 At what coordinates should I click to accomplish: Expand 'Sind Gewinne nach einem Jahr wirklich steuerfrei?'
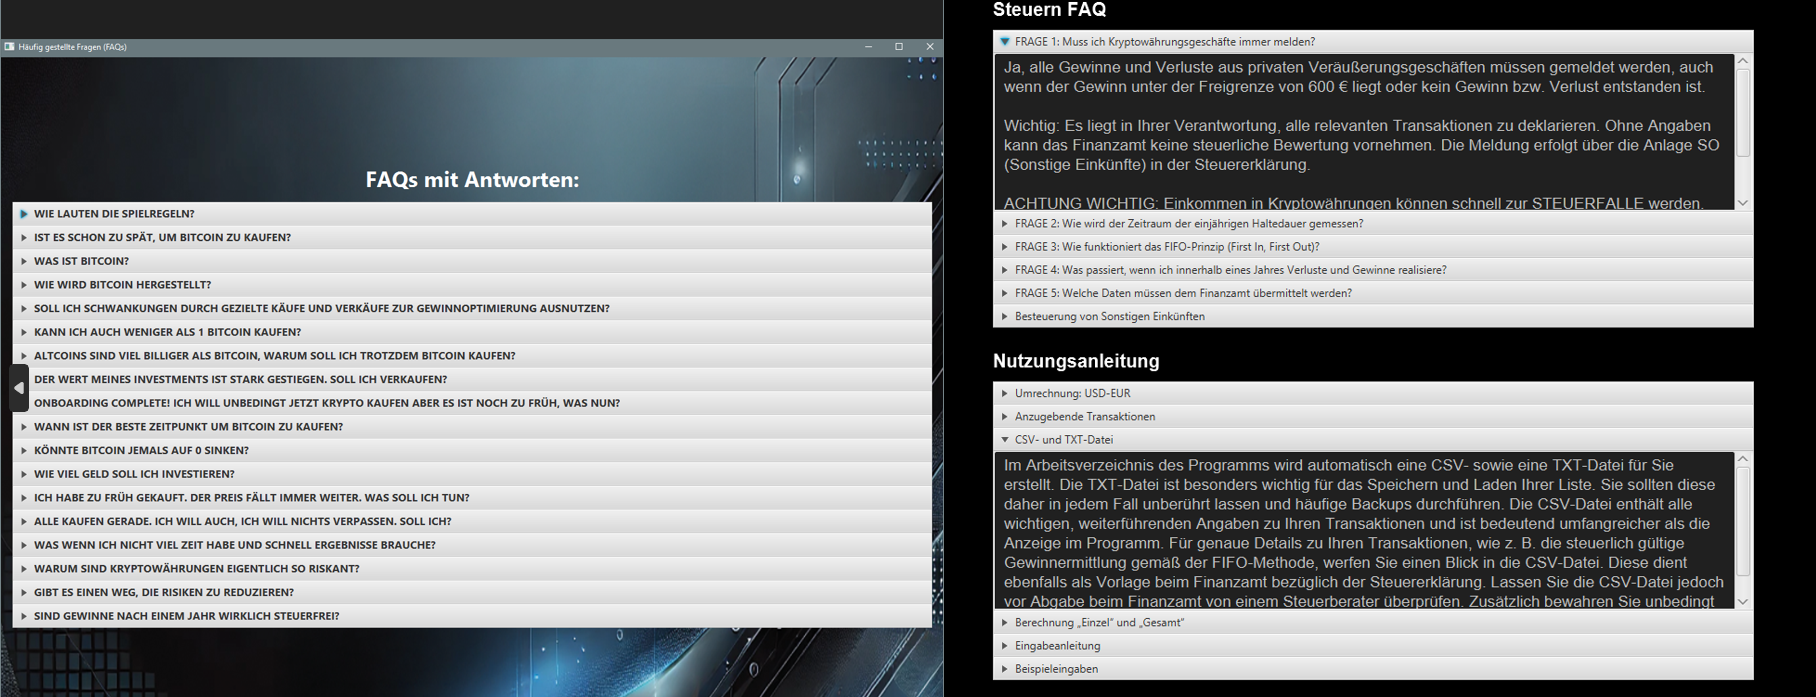tap(472, 616)
